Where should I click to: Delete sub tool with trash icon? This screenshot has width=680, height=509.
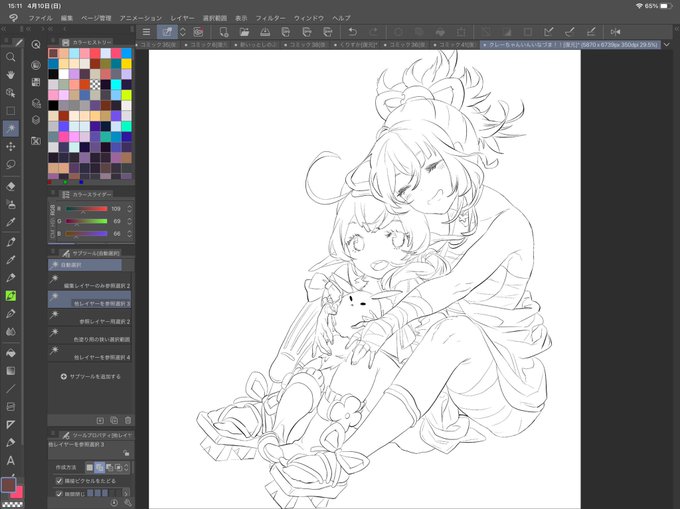[128, 421]
